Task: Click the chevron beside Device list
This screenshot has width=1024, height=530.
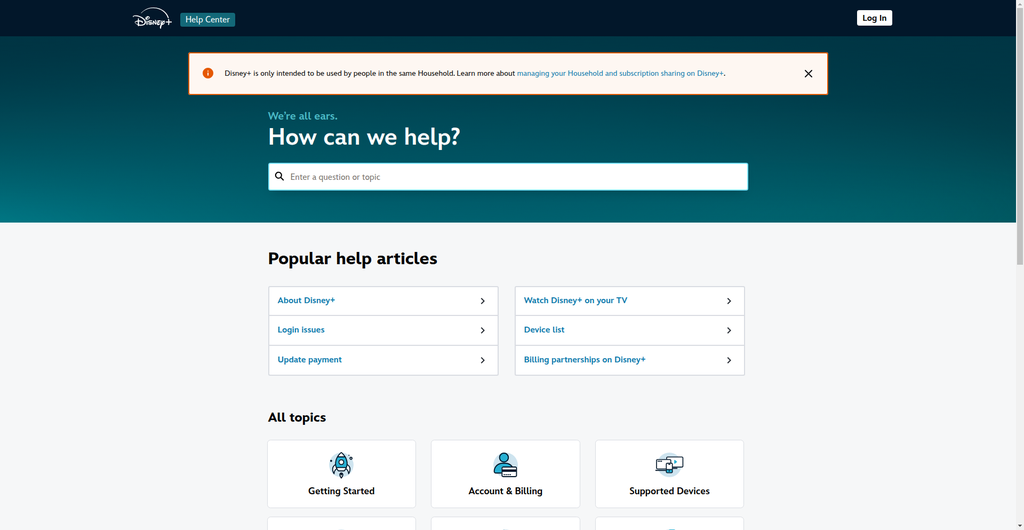Action: (729, 330)
